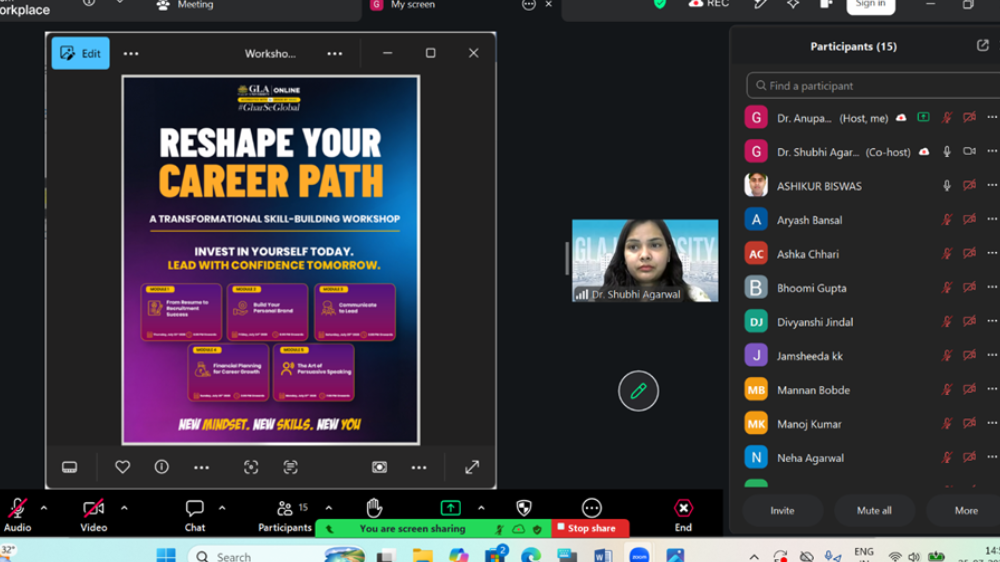
Task: Click Mute all button
Action: point(874,510)
